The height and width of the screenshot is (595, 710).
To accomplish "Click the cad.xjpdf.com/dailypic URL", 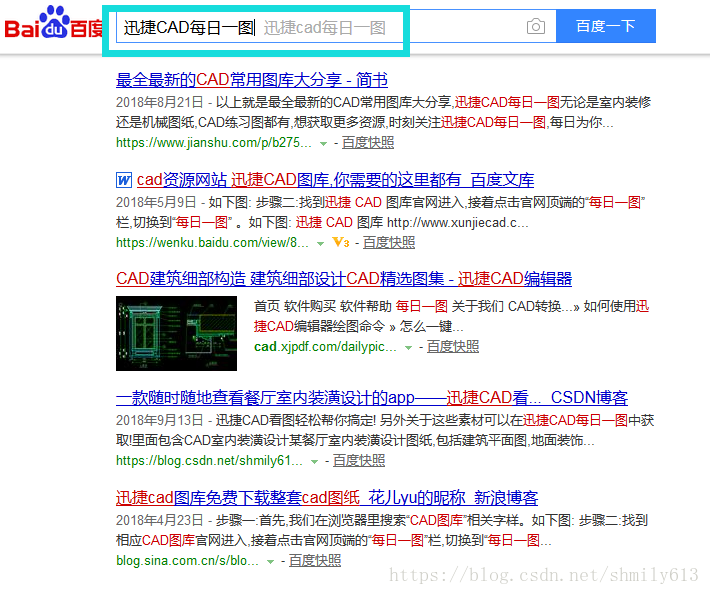I will click(x=325, y=347).
